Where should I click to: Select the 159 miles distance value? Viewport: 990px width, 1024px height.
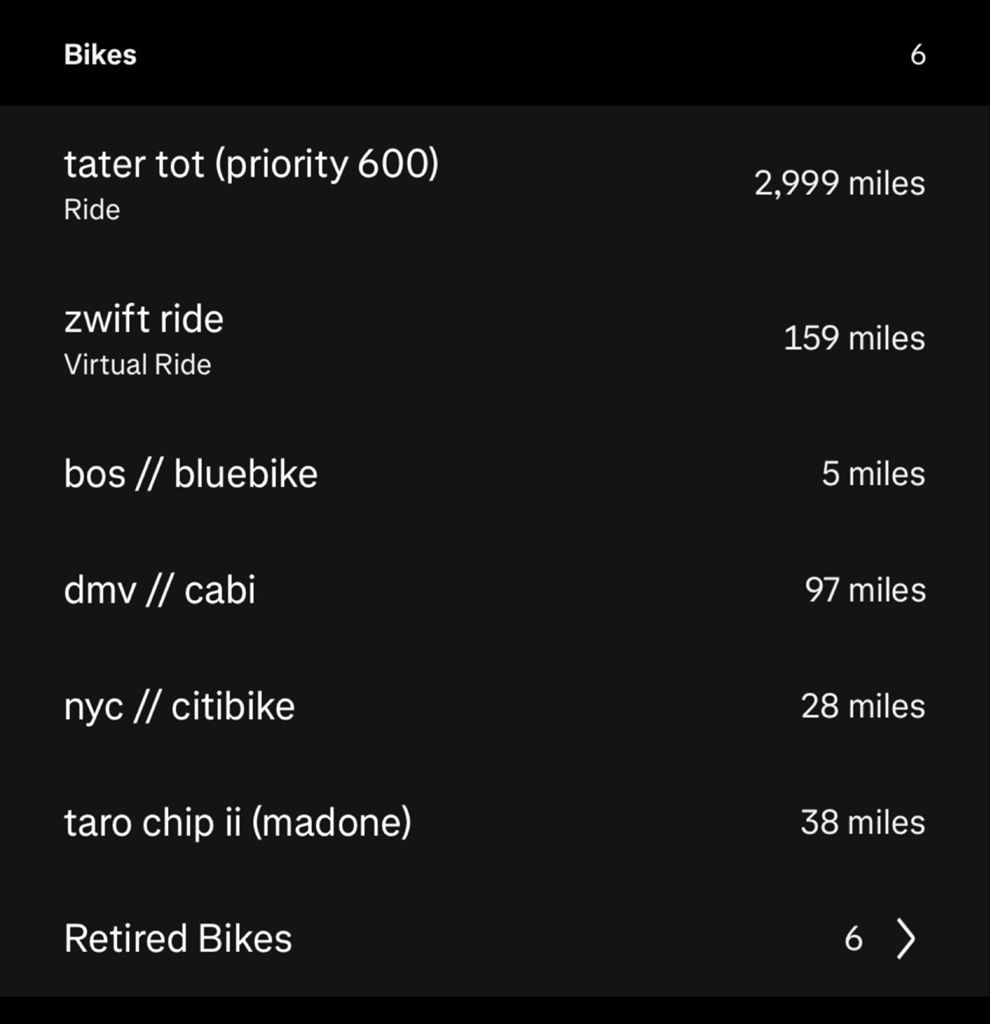[x=854, y=338]
